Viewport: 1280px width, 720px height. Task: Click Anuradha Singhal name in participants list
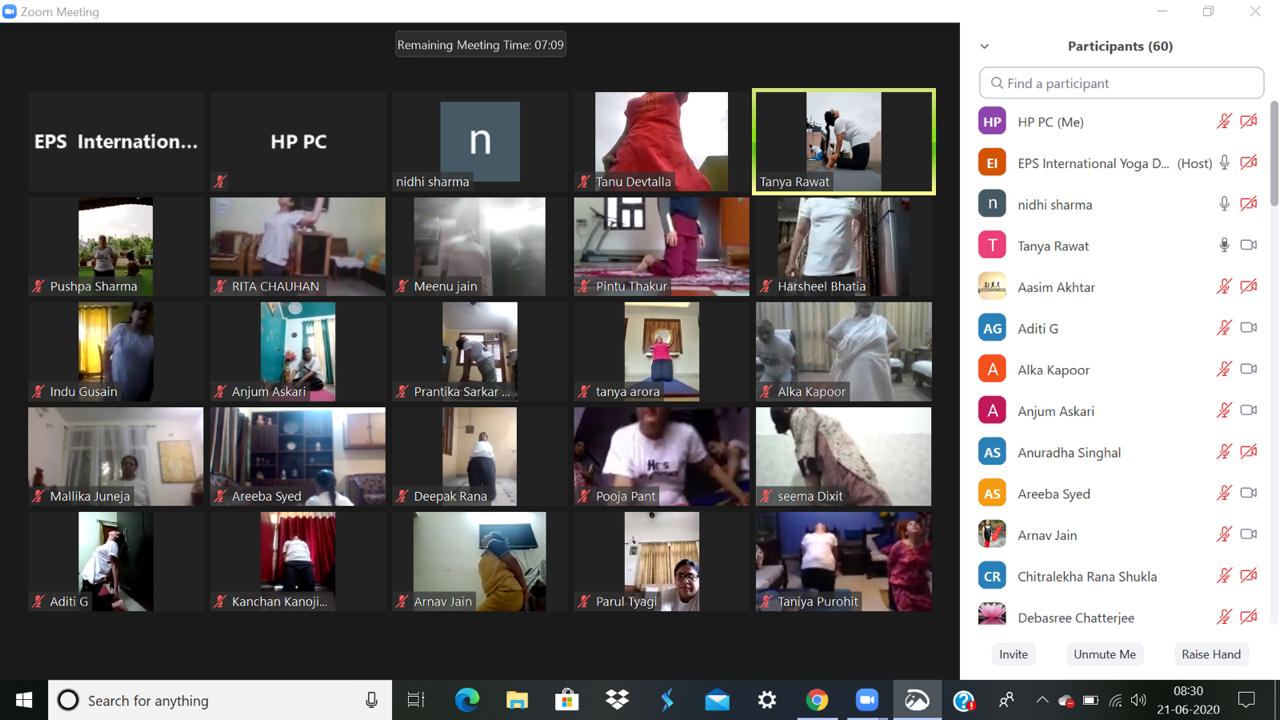[1069, 452]
